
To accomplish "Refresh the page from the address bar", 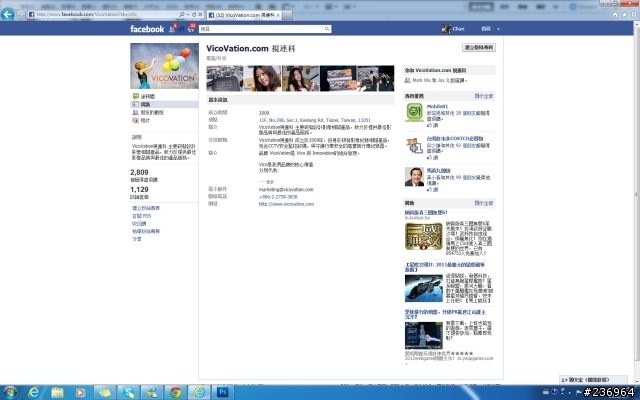I will click(194, 14).
